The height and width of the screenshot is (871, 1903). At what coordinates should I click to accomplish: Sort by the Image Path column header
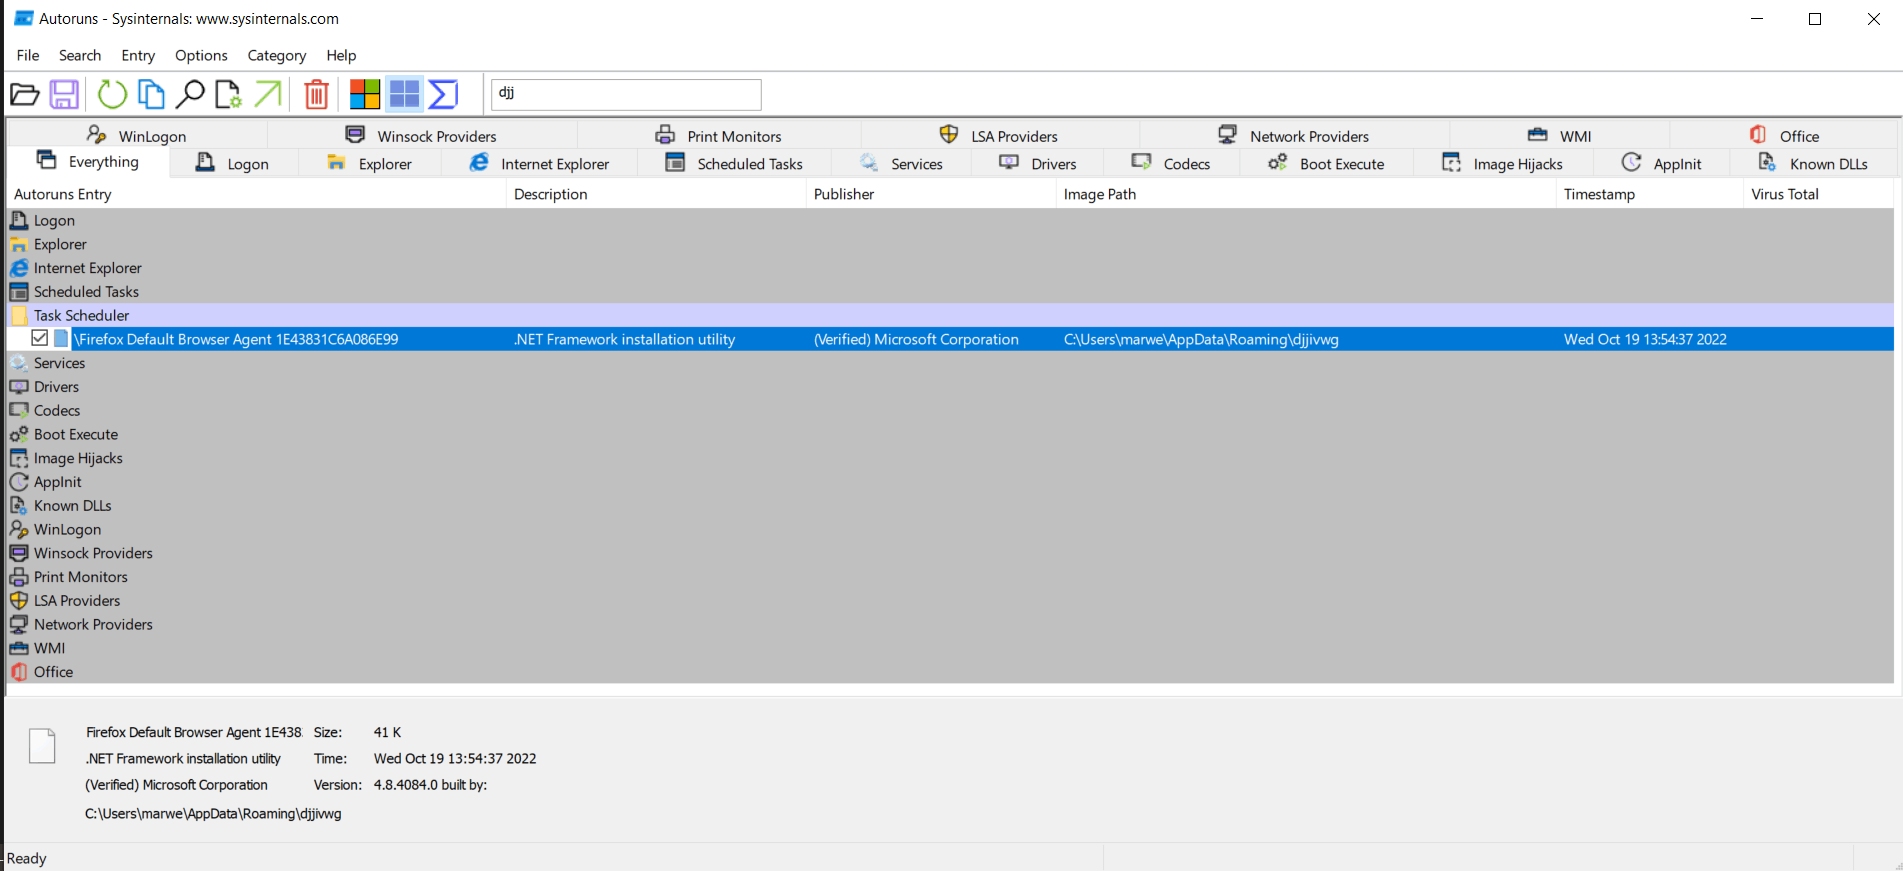point(1306,194)
